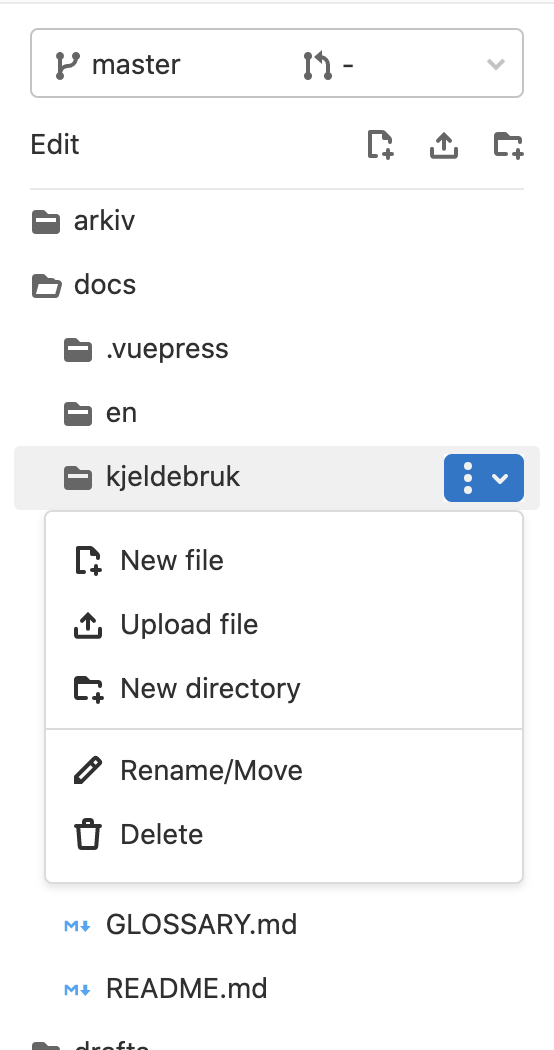Image resolution: width=554 pixels, height=1050 pixels.
Task: Click the new directory icon in Edit header
Action: click(508, 145)
